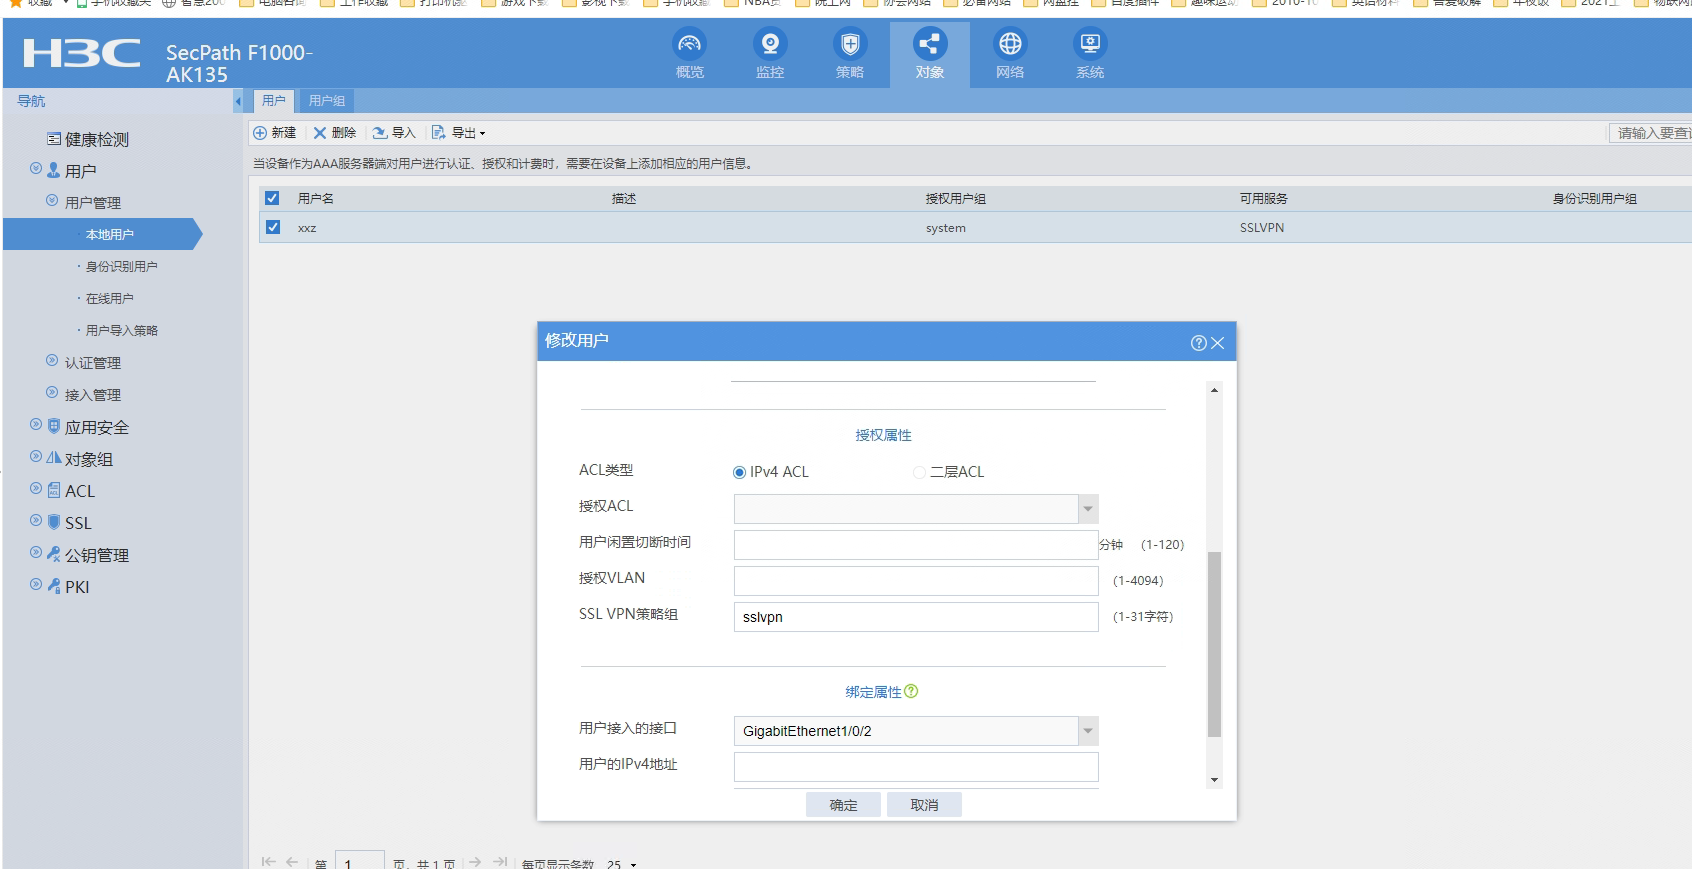Click the page number input field
The image size is (1692, 869).
tap(360, 861)
